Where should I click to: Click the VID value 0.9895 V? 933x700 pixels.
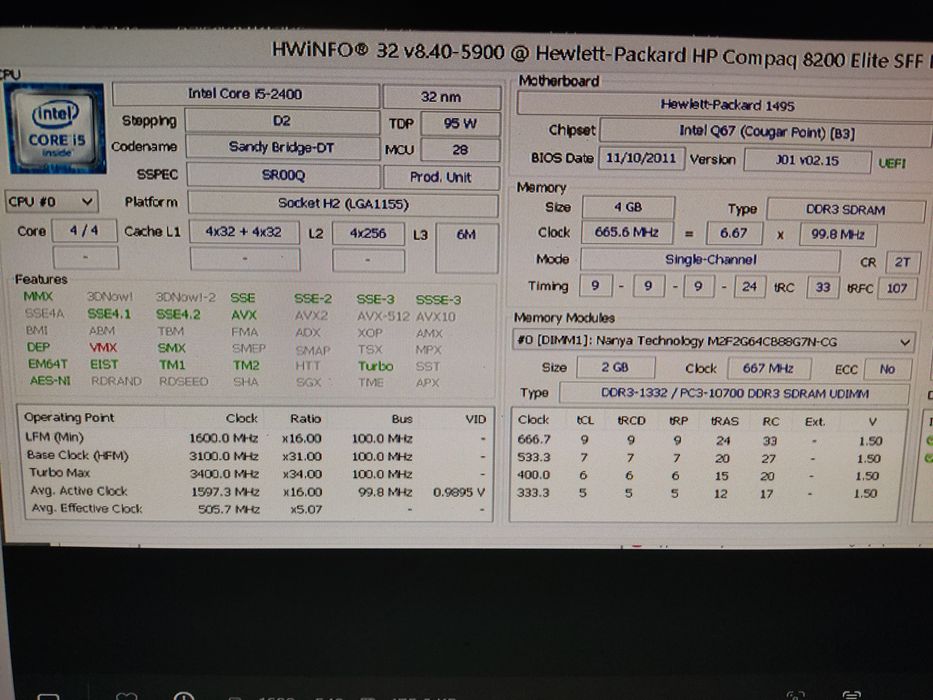tap(459, 492)
